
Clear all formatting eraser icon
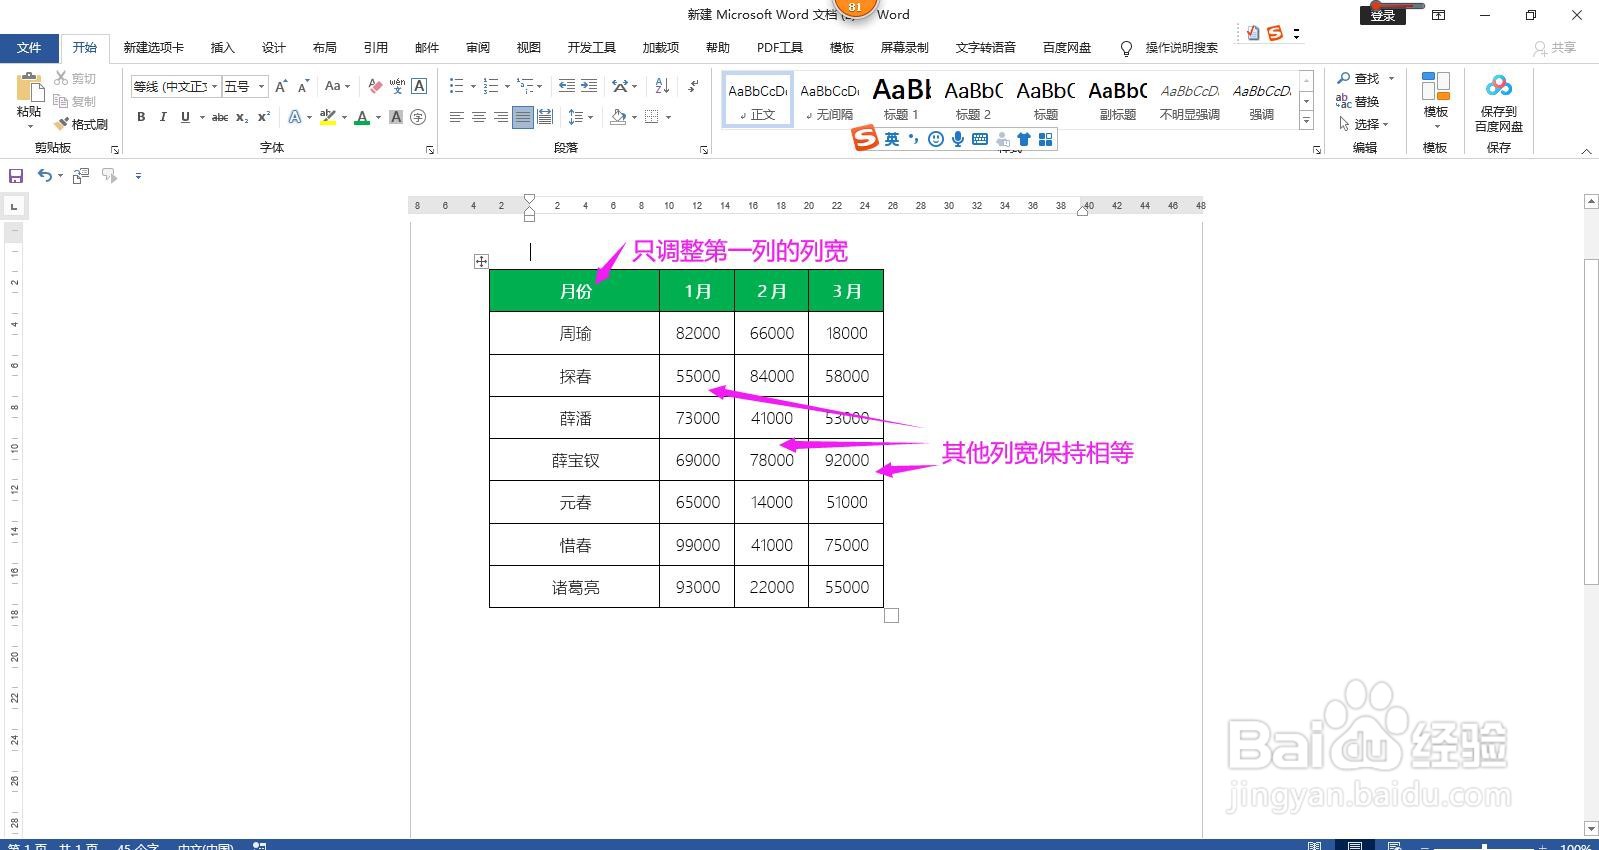[375, 86]
